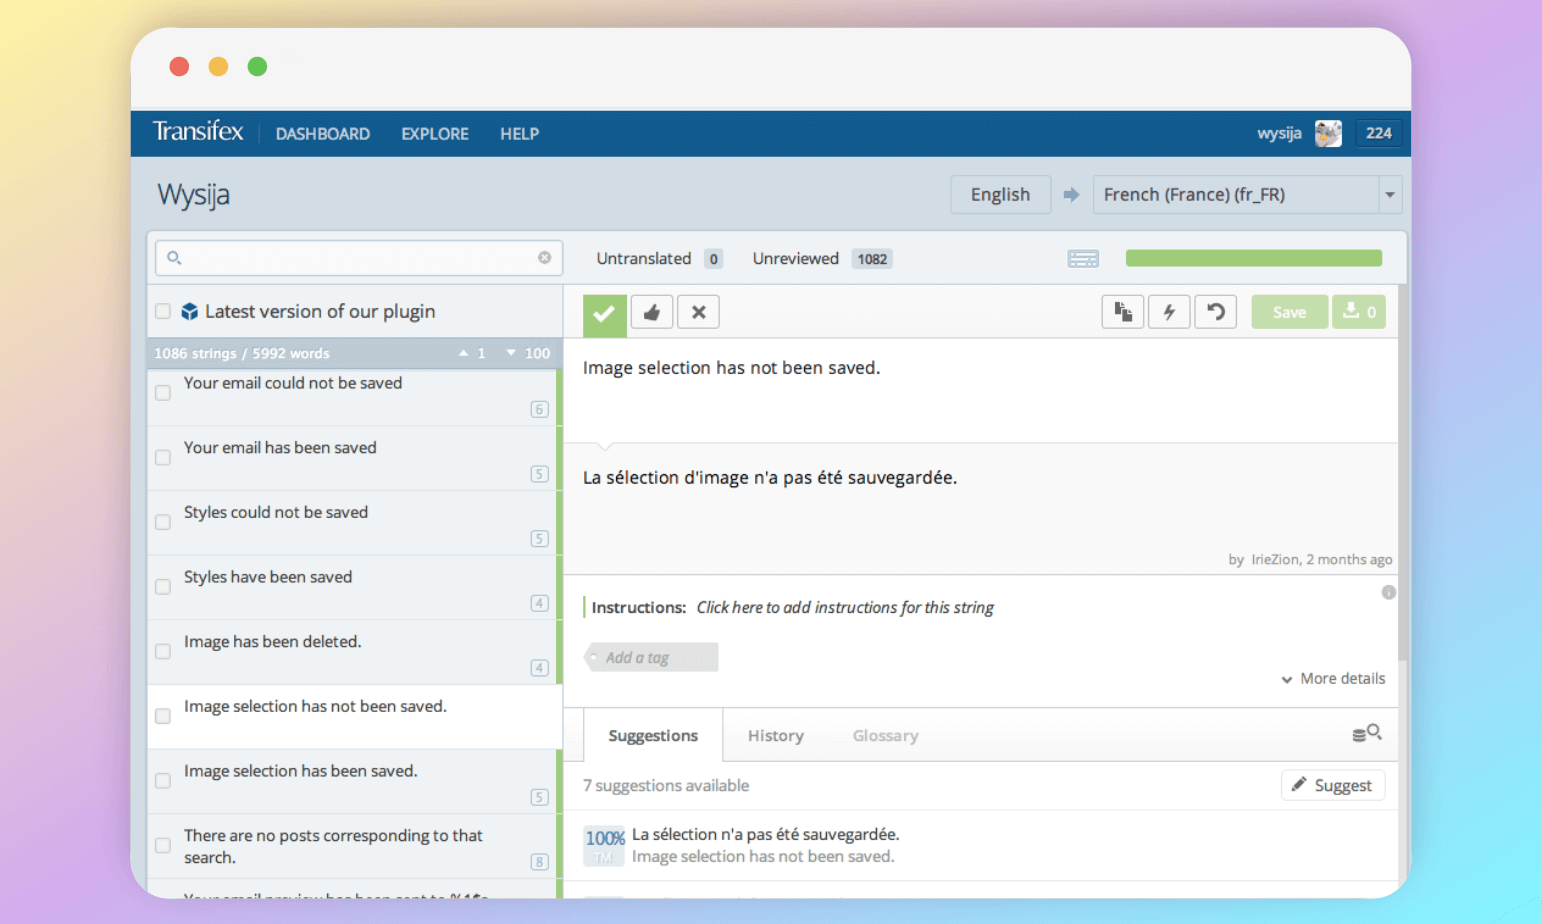Filter by Untranslated strings
Screen dimensions: 1542x924
click(659, 259)
